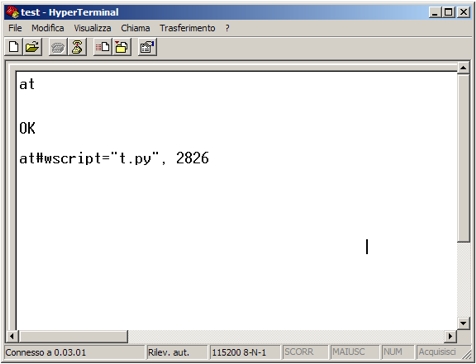
Task: Click inside the terminal text area
Action: [237, 200]
